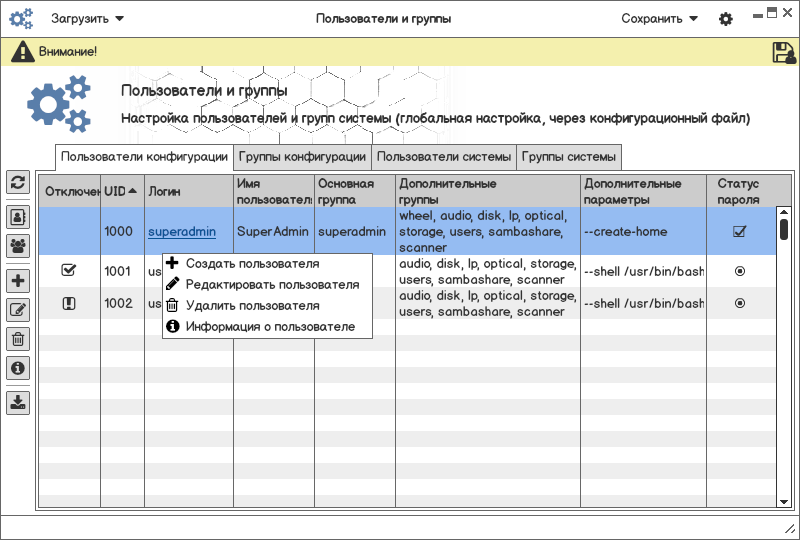Click the refresh icon in left sidebar

tap(18, 182)
